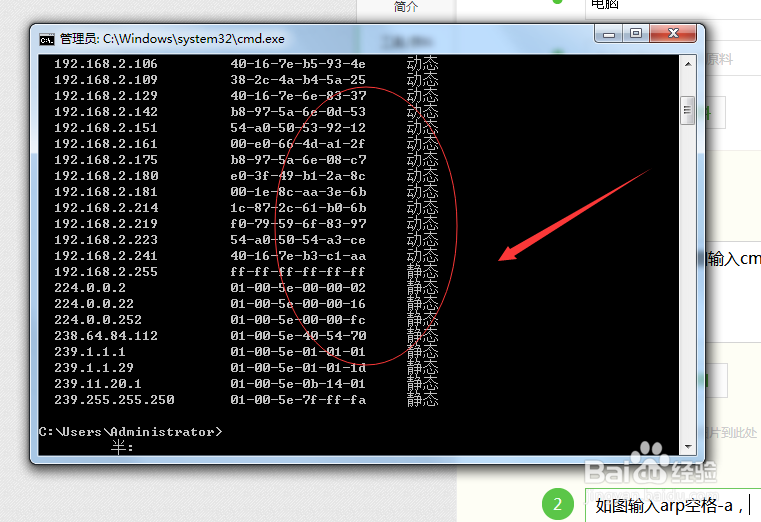Click MAC address 01-00-5e-40-54-70

coord(298,336)
